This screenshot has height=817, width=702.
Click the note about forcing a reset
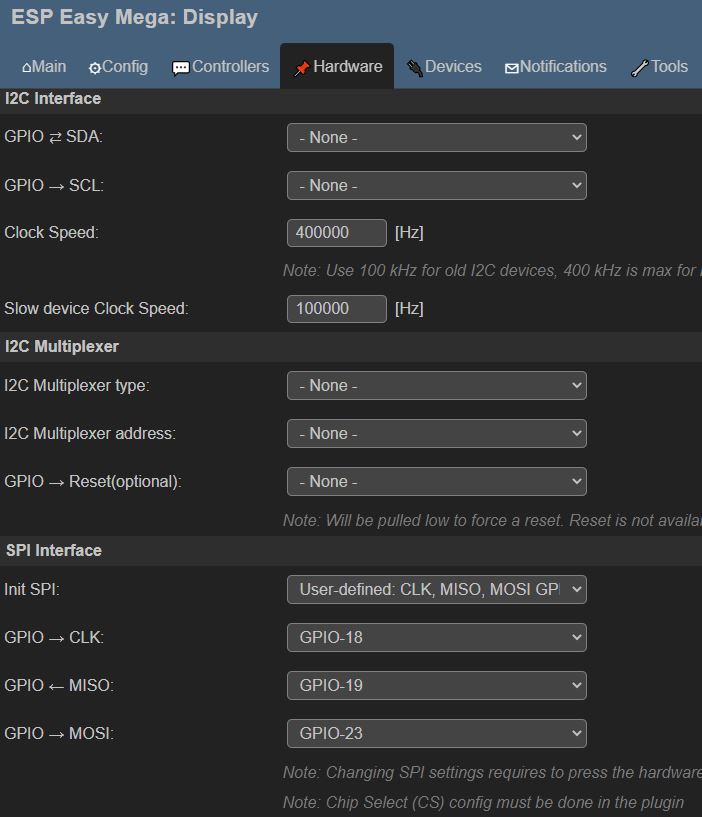point(492,520)
